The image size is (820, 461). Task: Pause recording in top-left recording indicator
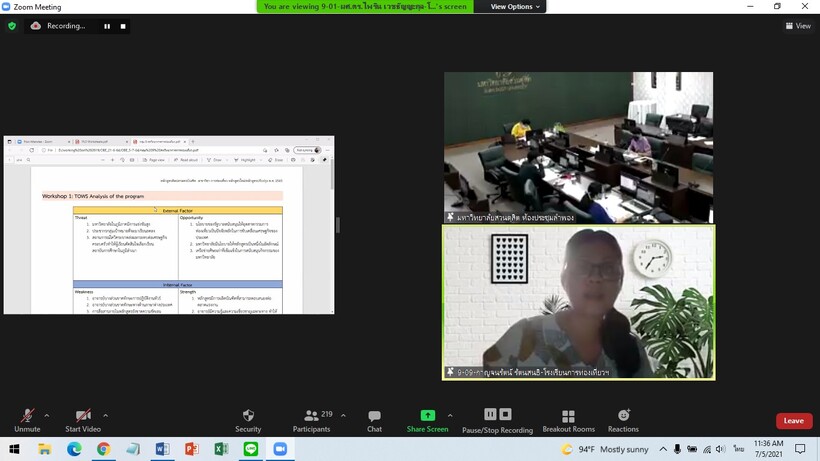point(107,26)
